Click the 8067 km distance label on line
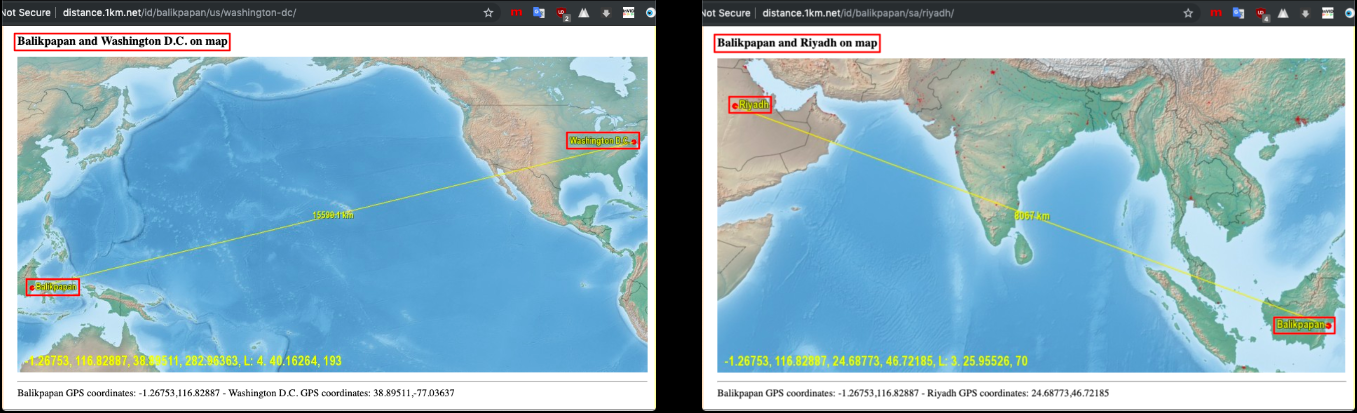Viewport: 1357px width, 413px height. [1031, 216]
